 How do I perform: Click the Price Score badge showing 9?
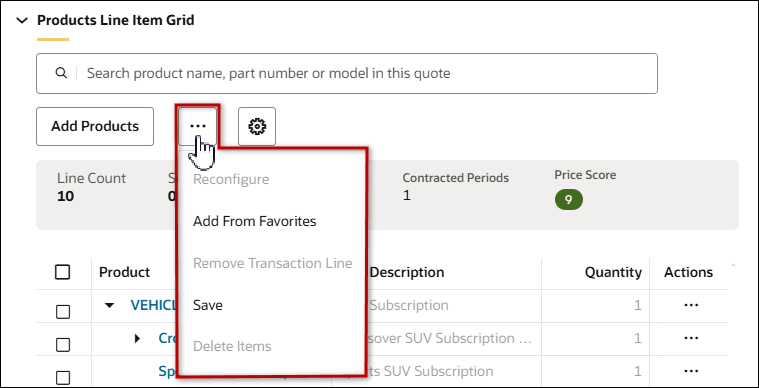point(569,199)
